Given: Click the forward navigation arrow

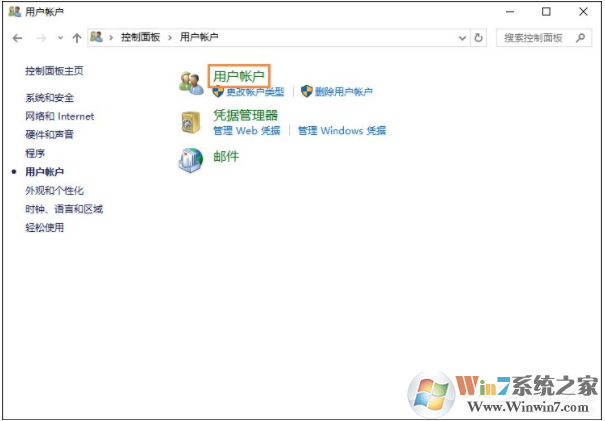Looking at the screenshot, I should tap(41, 38).
